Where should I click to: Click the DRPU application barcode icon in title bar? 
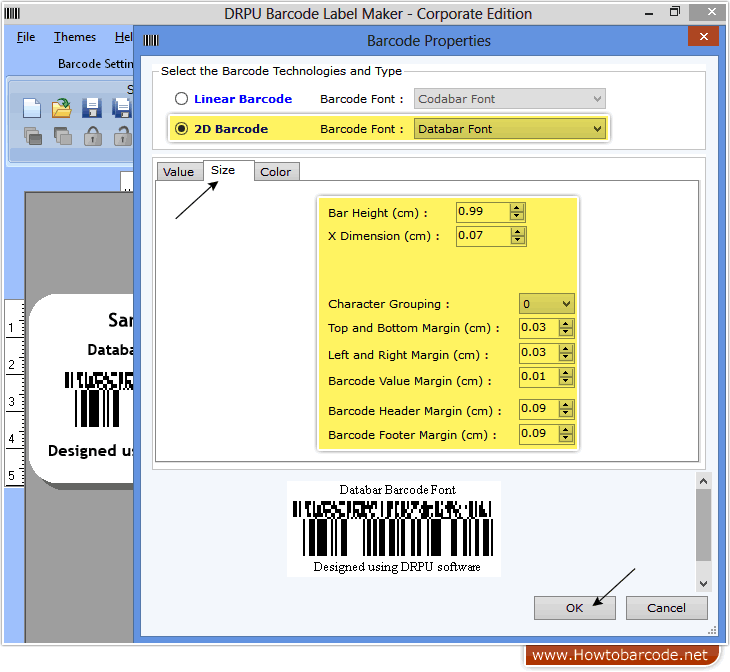coord(12,14)
